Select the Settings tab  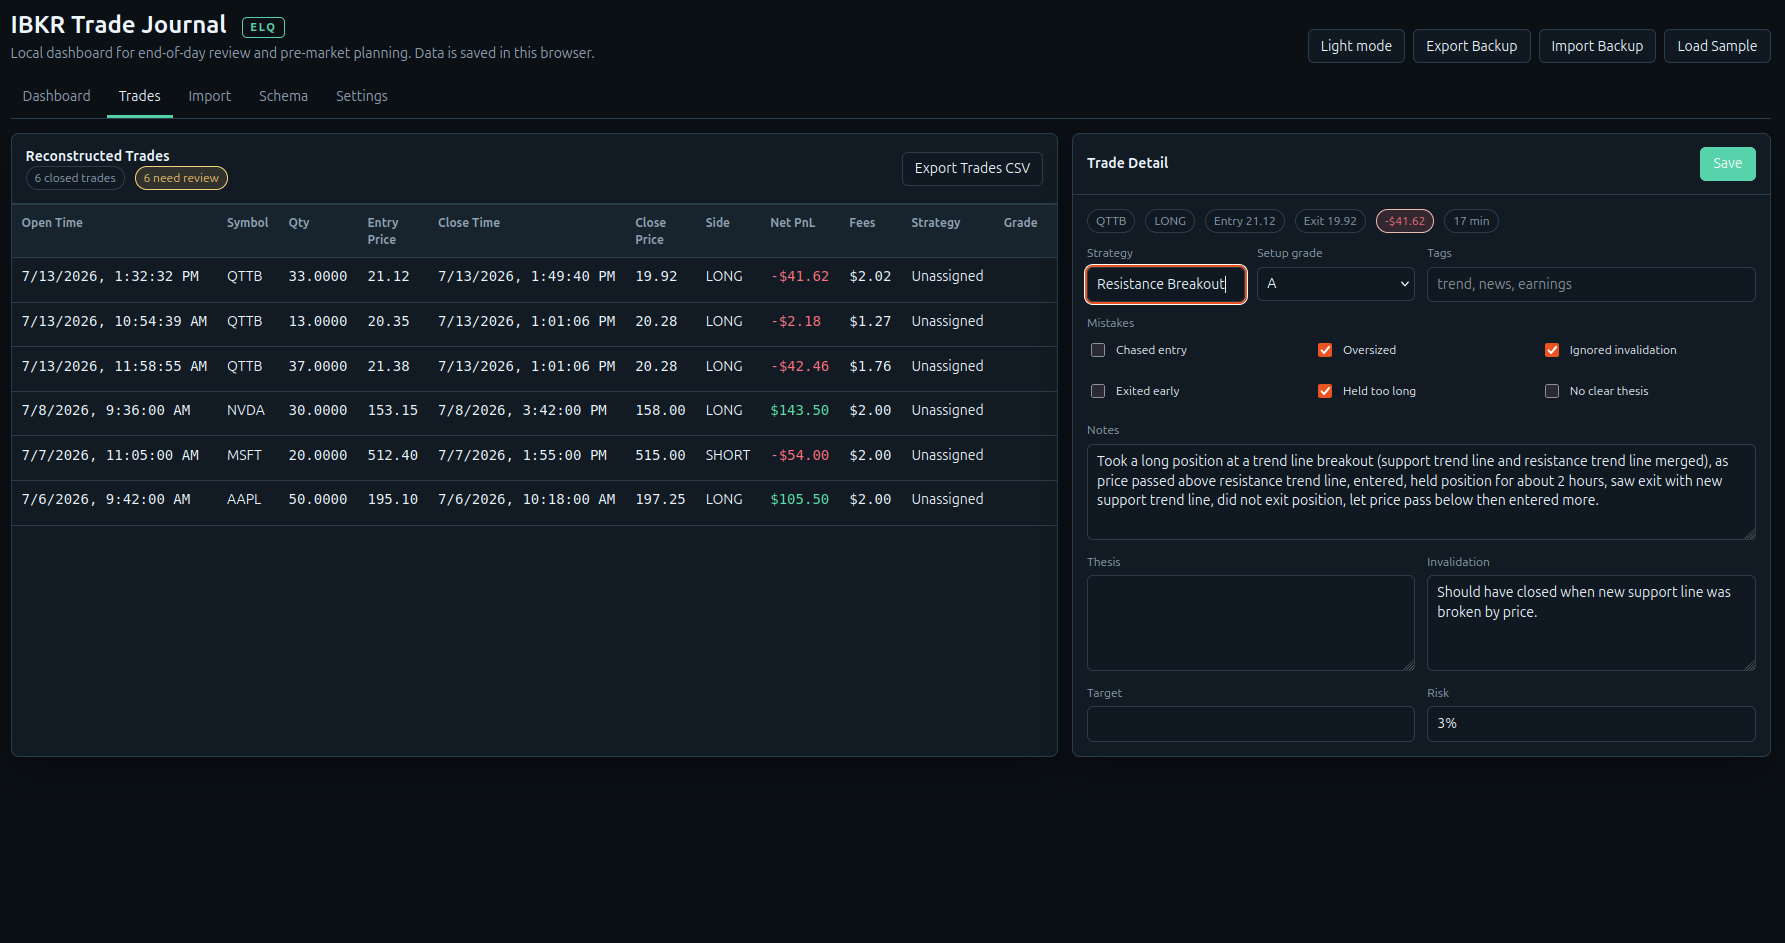pos(361,96)
